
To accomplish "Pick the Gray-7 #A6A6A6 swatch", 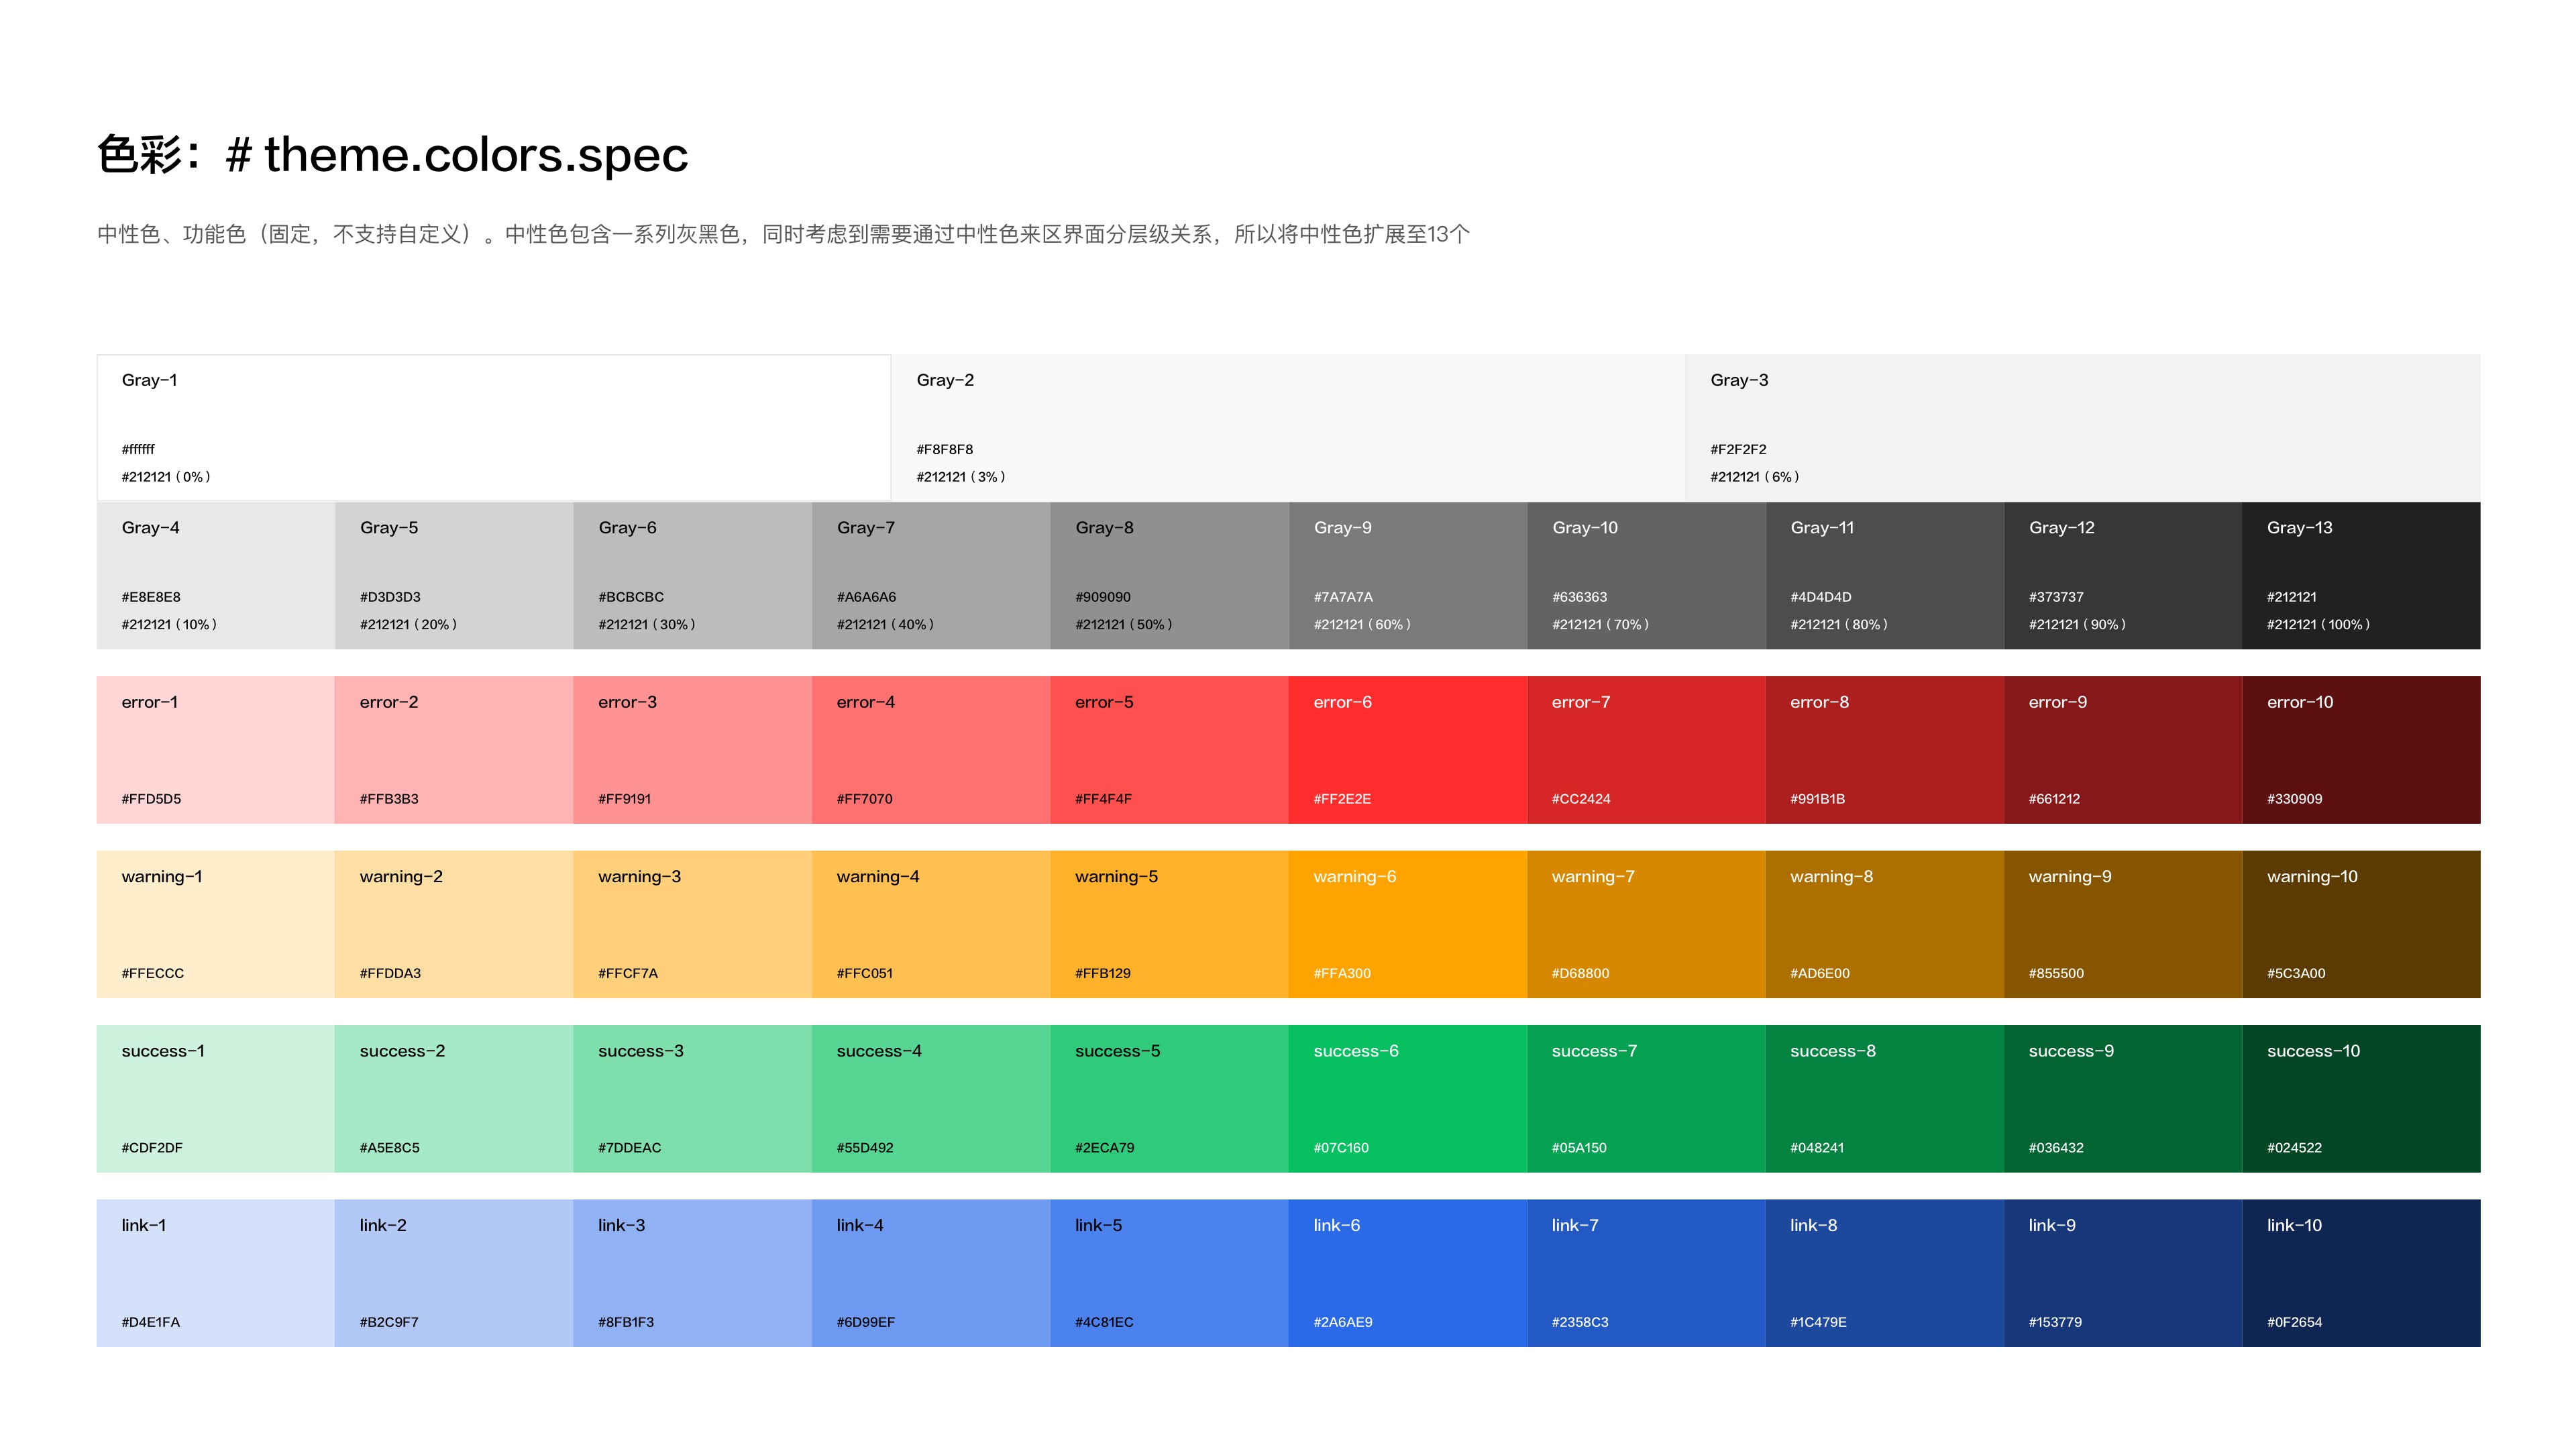I will [930, 575].
